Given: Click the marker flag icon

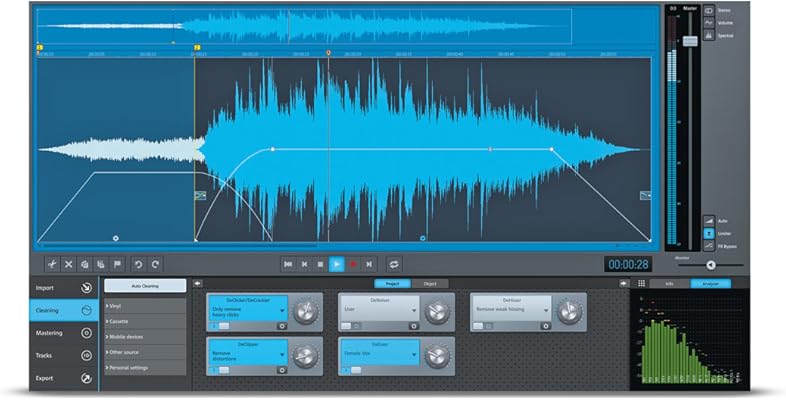Looking at the screenshot, I should point(118,264).
